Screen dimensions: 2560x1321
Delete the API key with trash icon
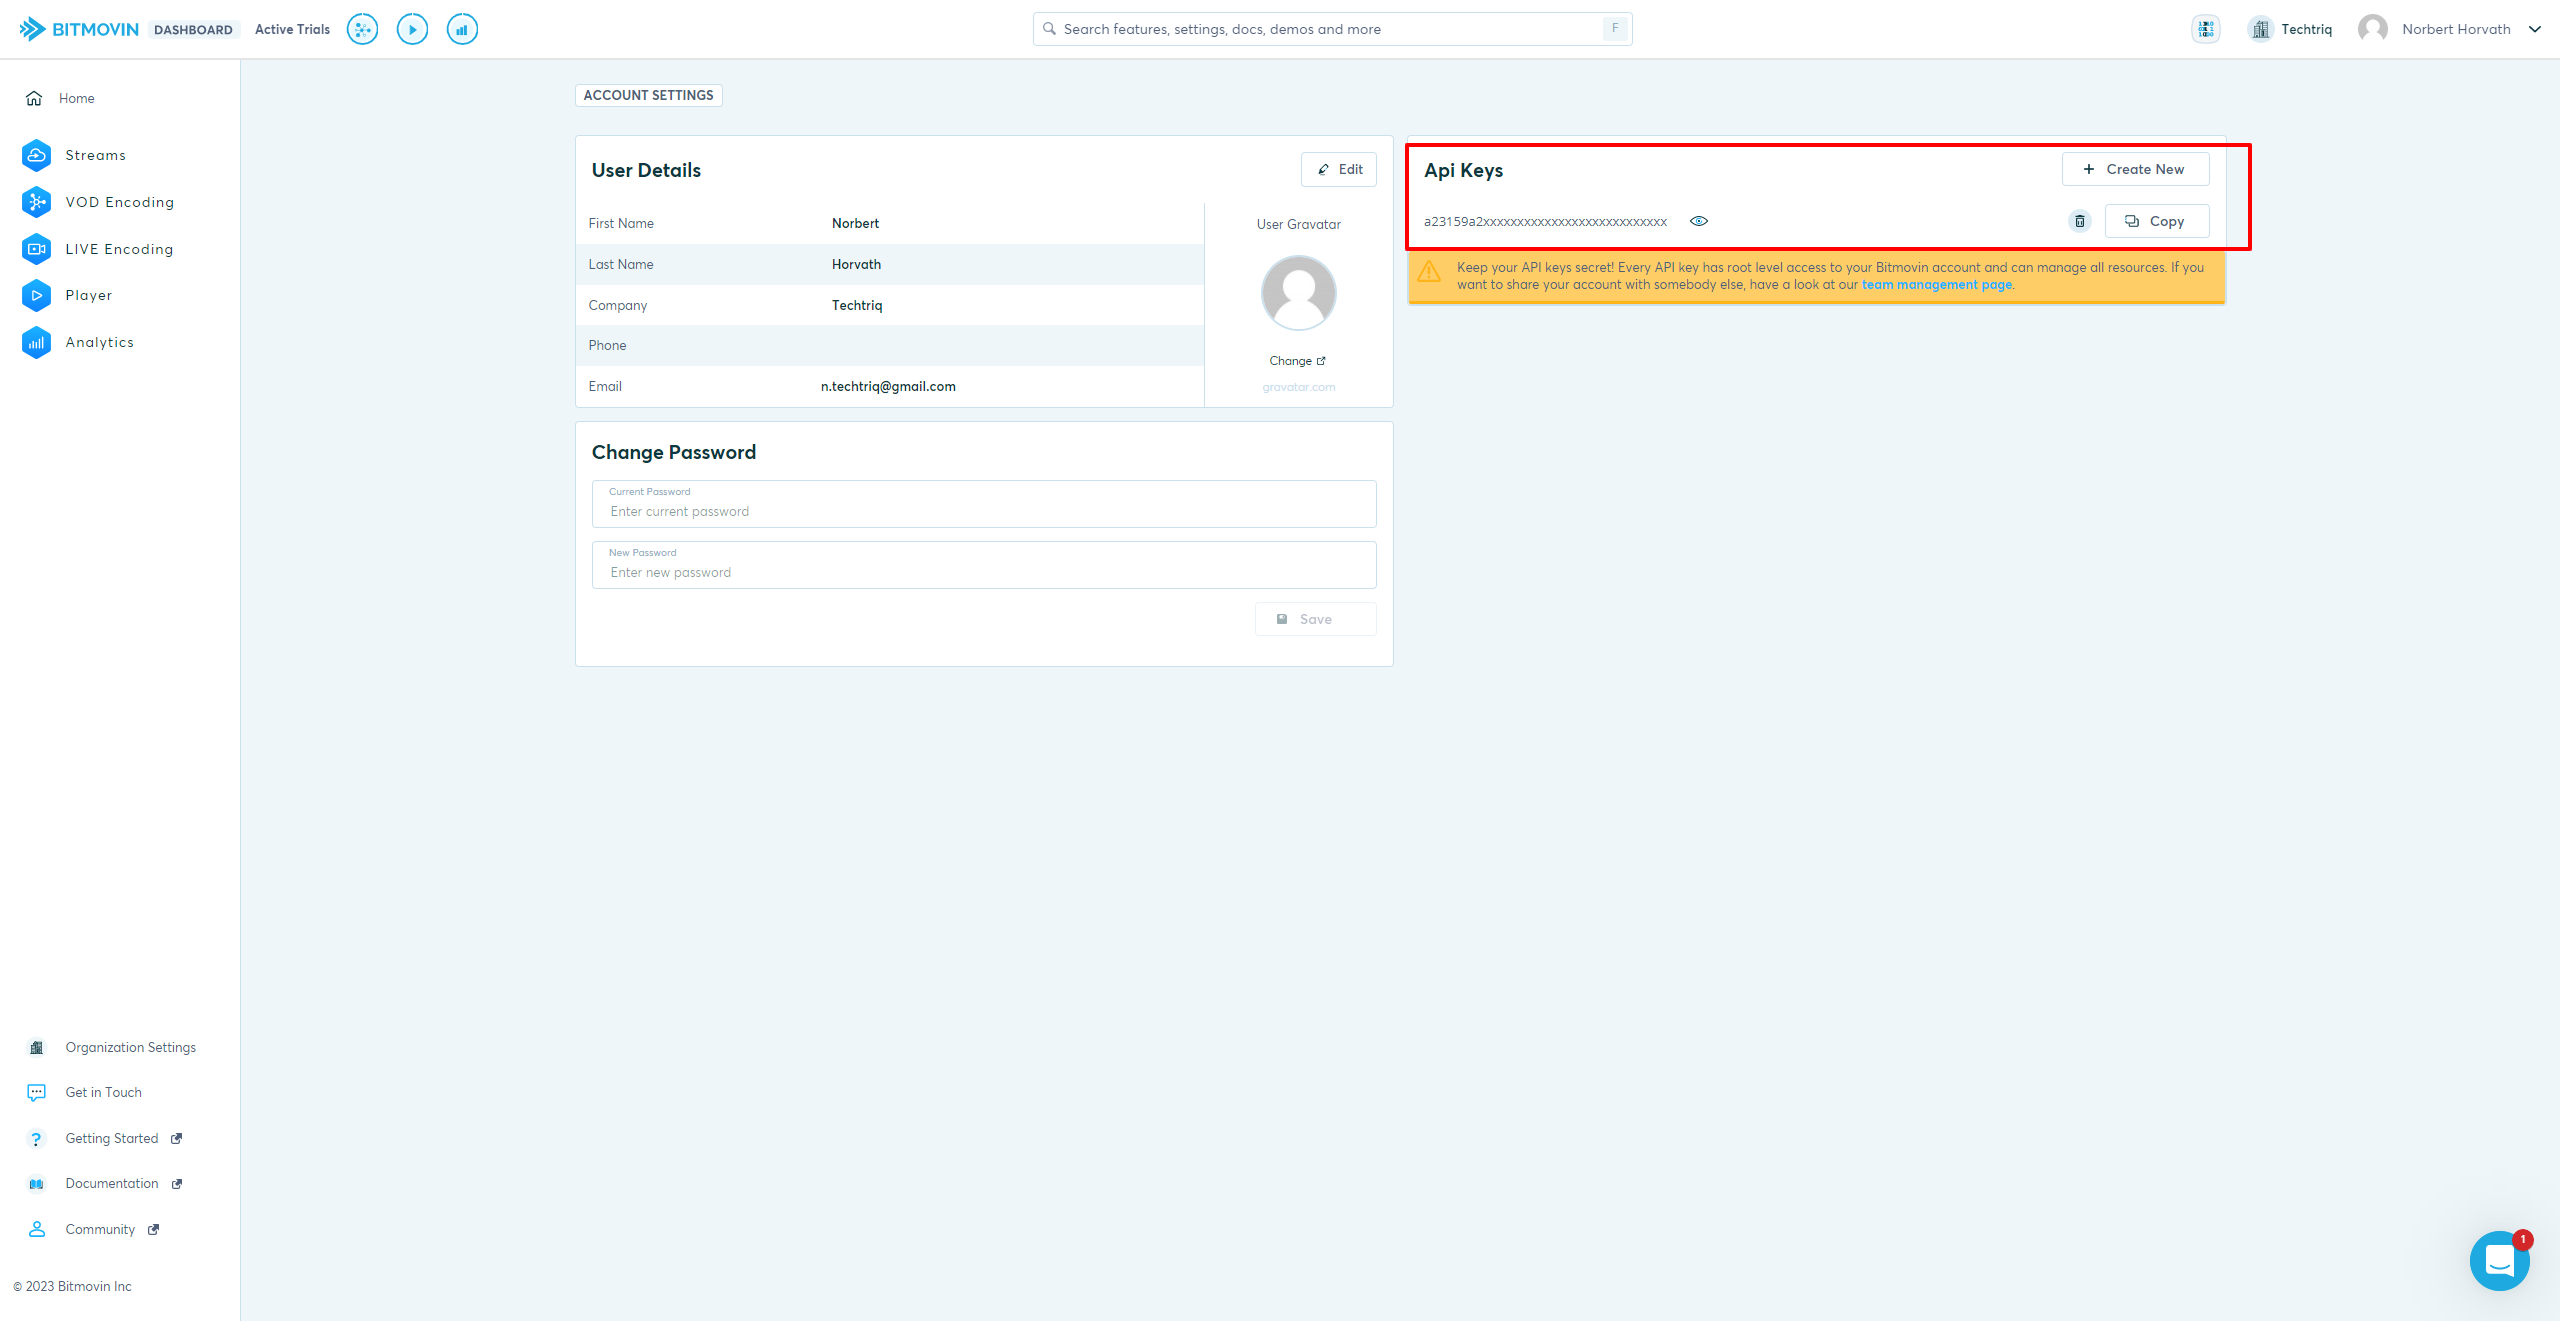tap(2079, 221)
